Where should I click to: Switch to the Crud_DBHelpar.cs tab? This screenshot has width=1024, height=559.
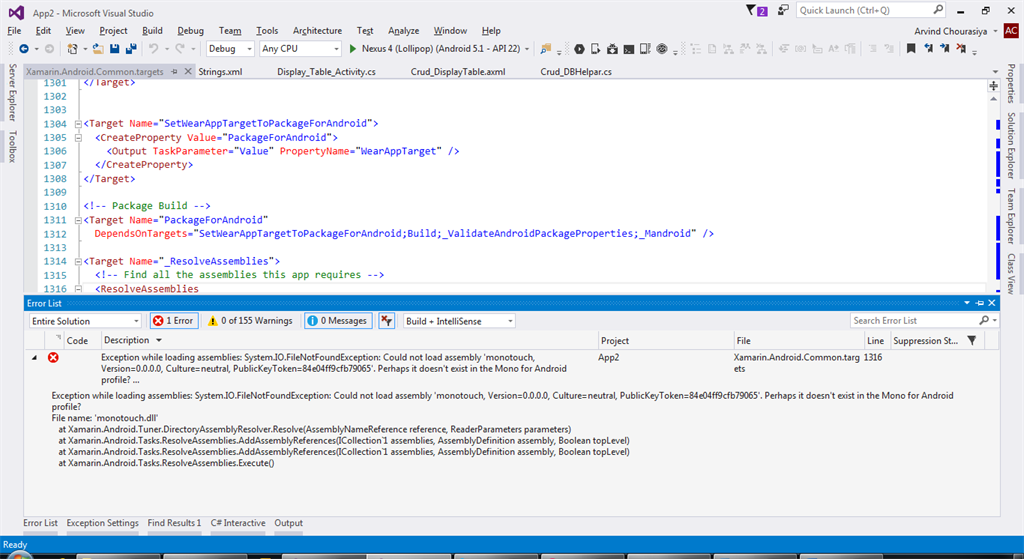(576, 72)
